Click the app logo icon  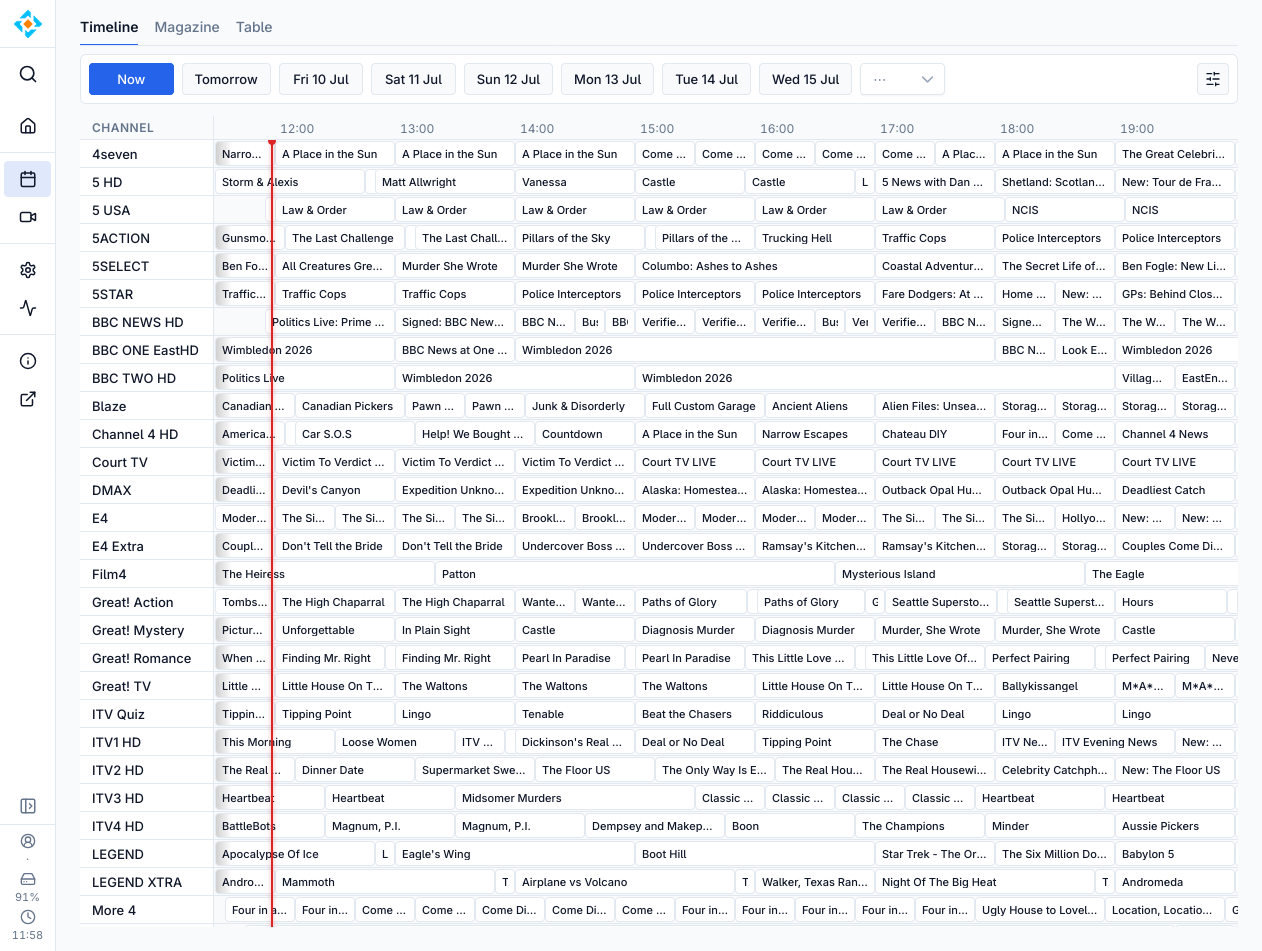pos(28,24)
